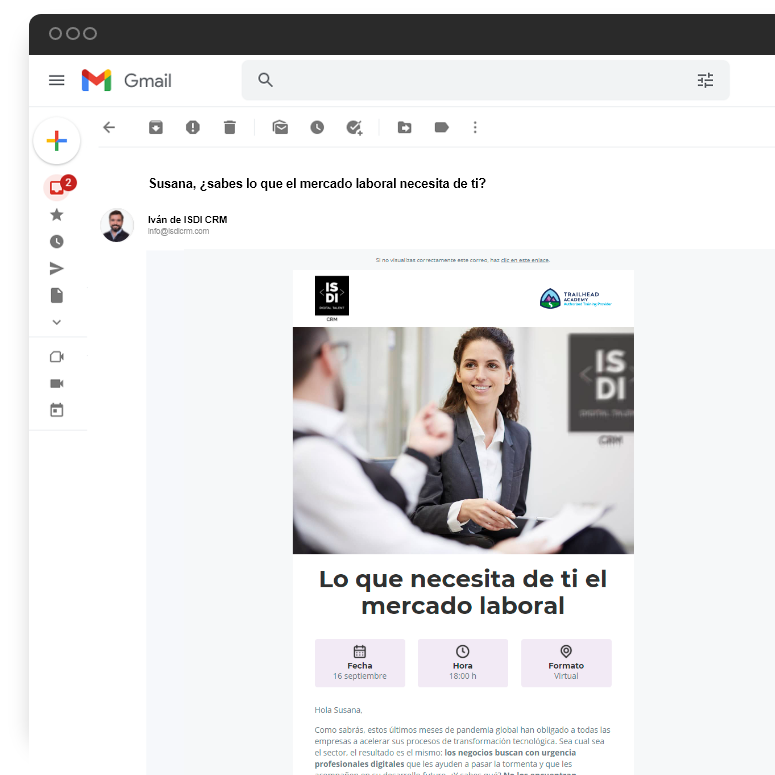Screen dimensions: 775x775
Task: Focus the mail search field
Action: pos(485,80)
